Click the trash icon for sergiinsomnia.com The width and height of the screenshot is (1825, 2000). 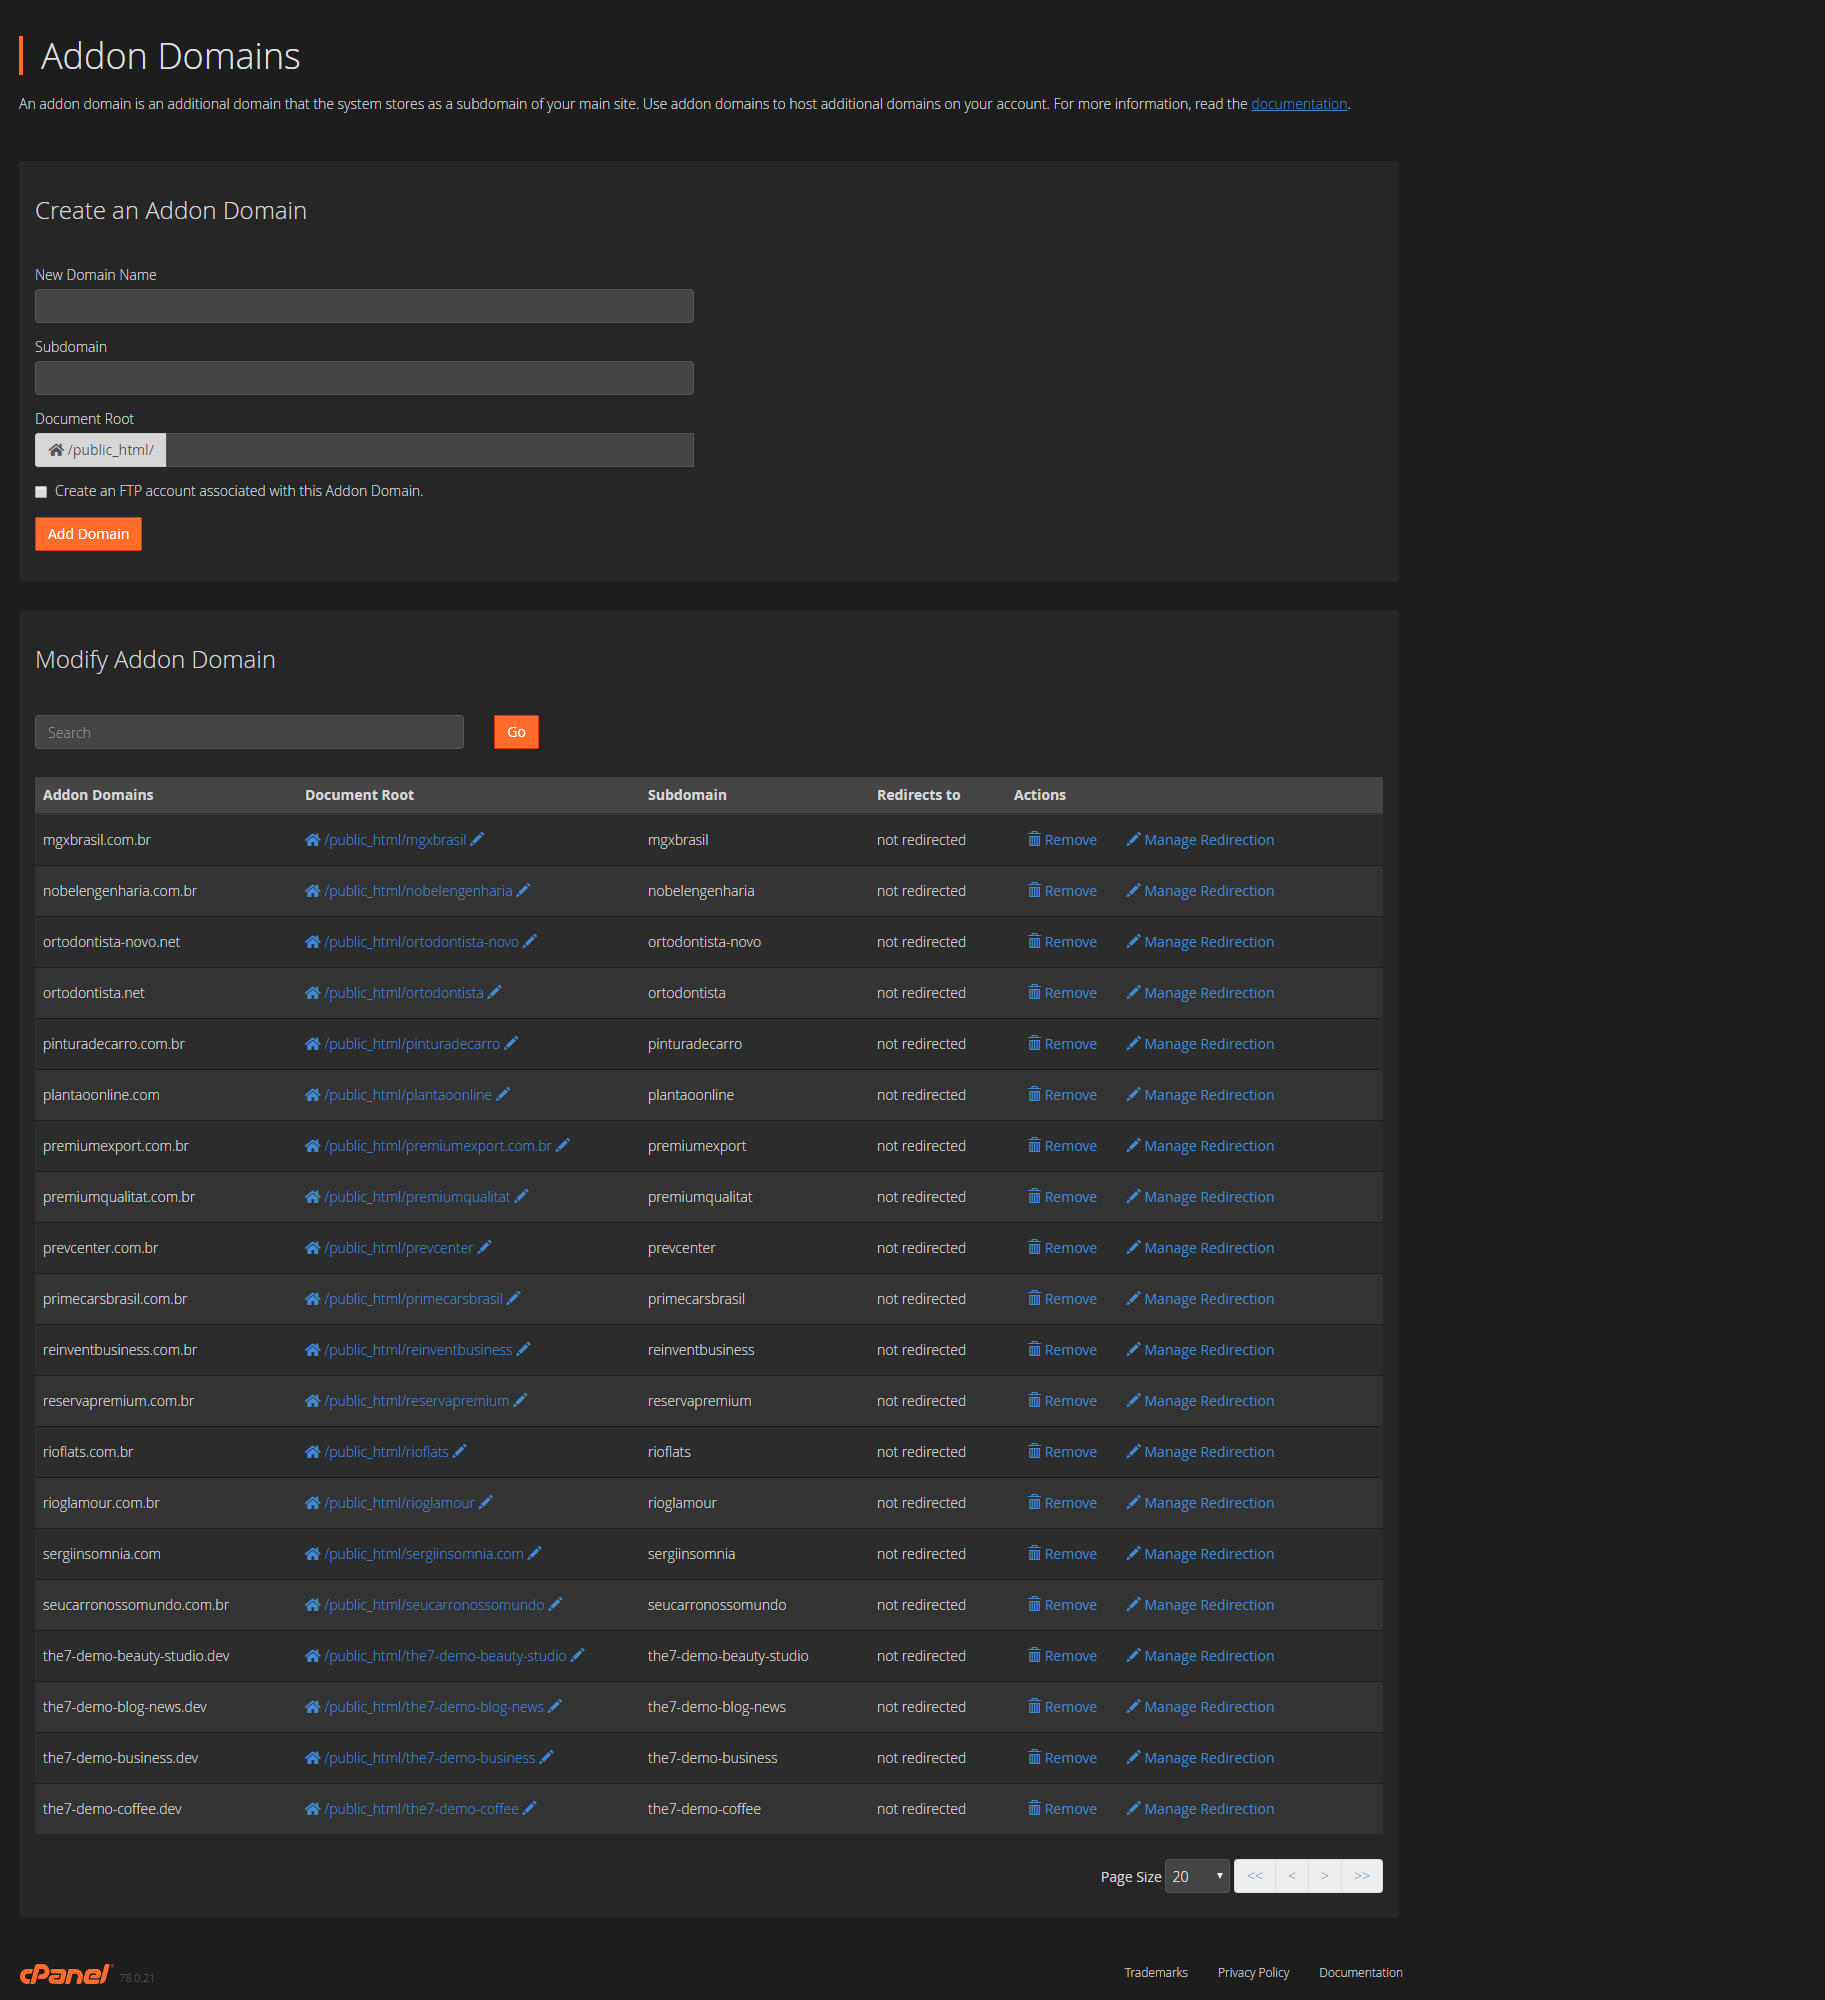point(1034,1553)
